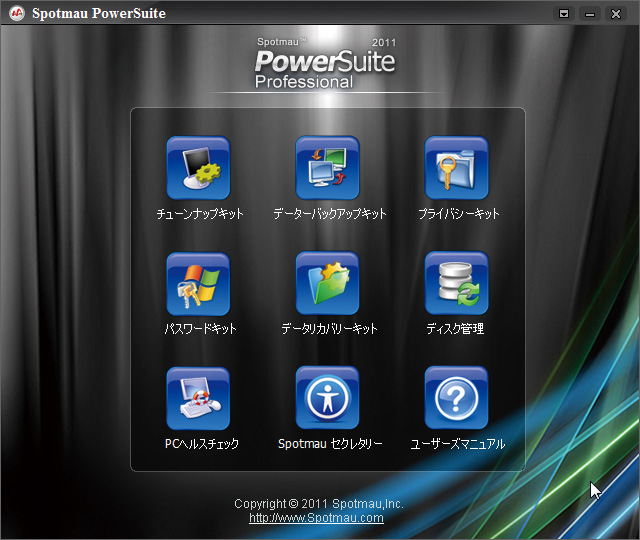Click the データリカバリーキット text label
This screenshot has width=640, height=540.
pos(329,329)
